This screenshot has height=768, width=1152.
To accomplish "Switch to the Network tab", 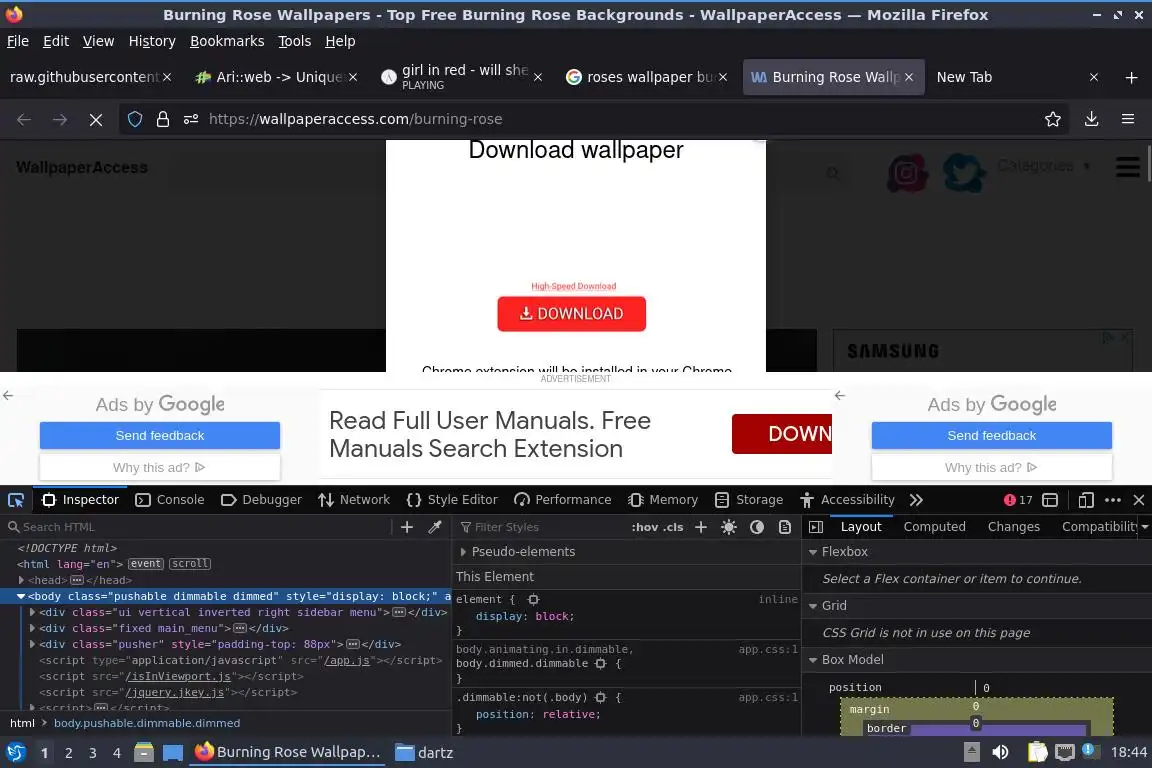I will click(354, 500).
